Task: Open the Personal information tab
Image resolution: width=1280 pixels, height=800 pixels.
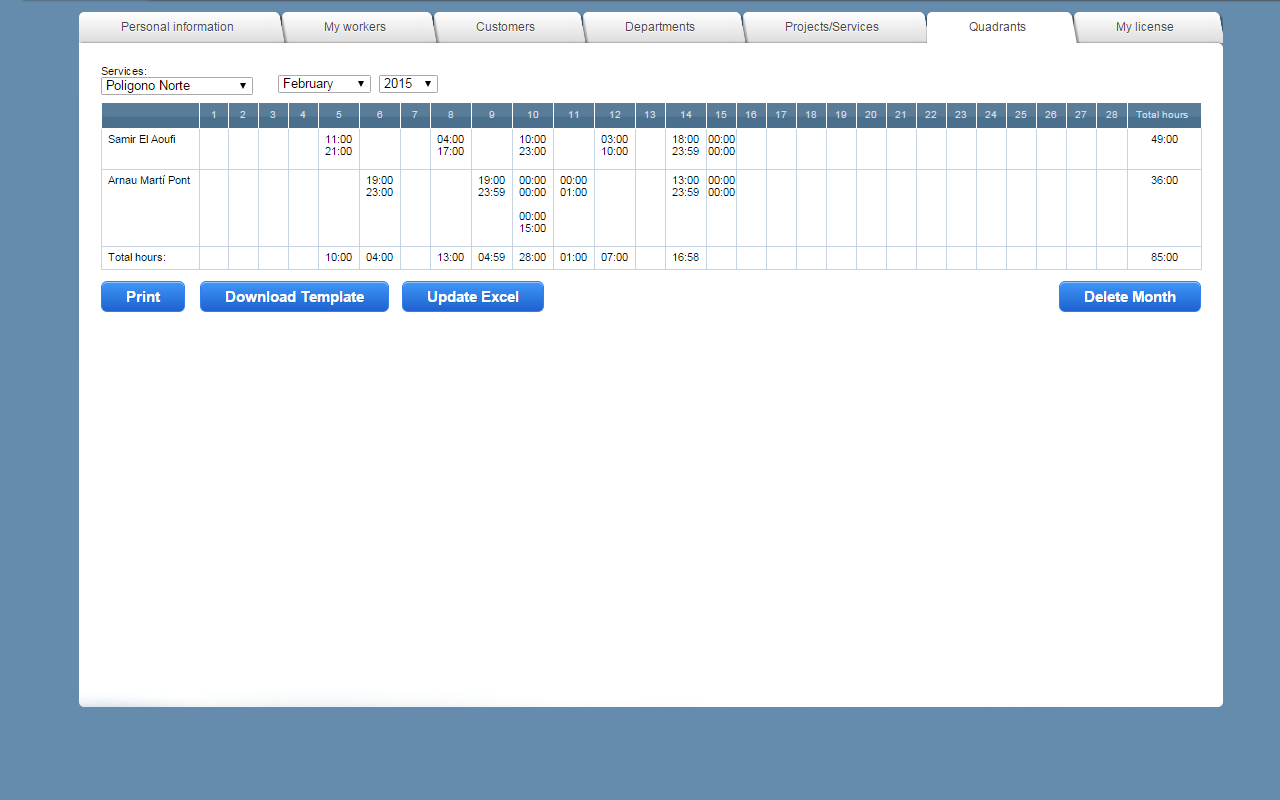Action: [178, 27]
